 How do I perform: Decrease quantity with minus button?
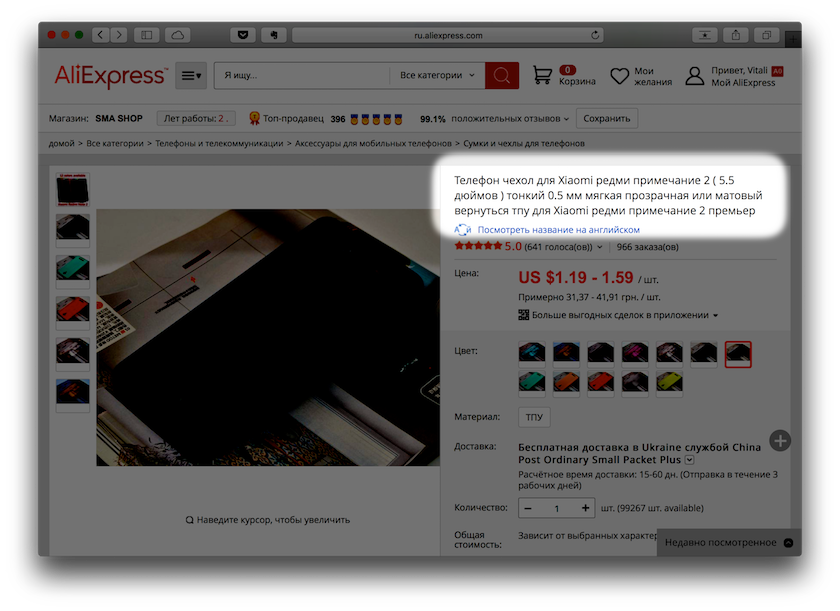[x=528, y=508]
